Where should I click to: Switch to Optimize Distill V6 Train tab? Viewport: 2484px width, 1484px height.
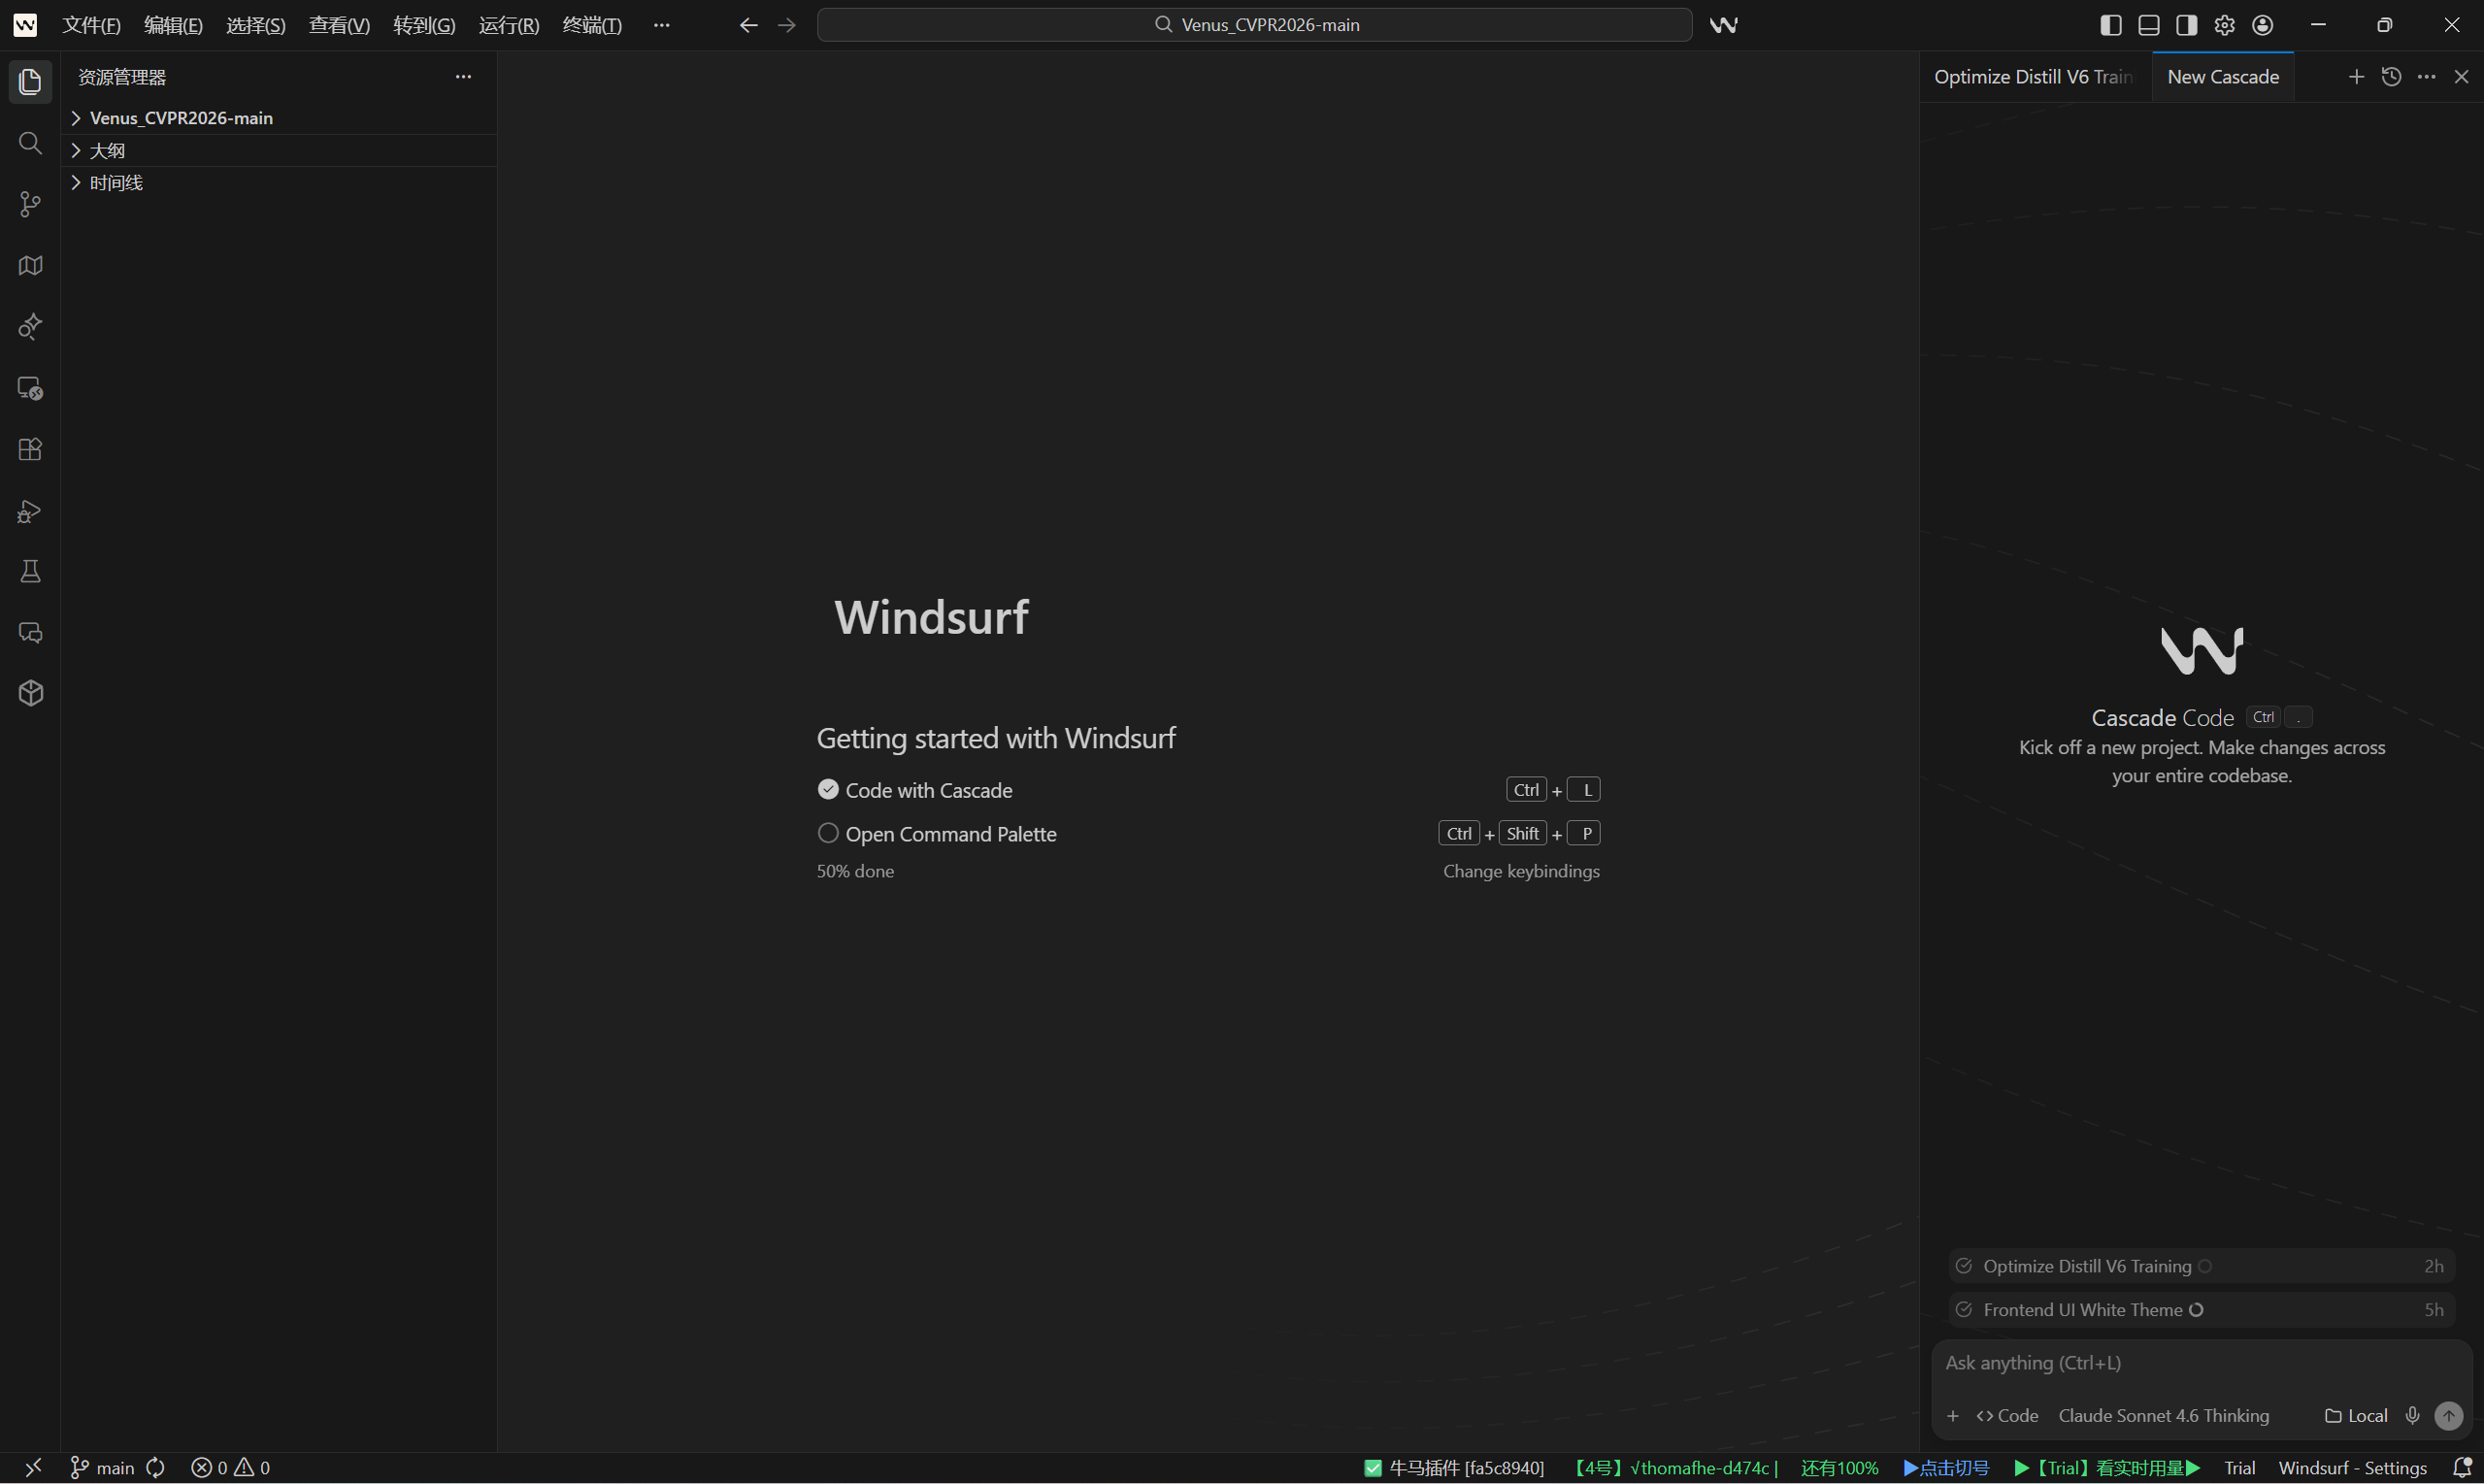2034,77
